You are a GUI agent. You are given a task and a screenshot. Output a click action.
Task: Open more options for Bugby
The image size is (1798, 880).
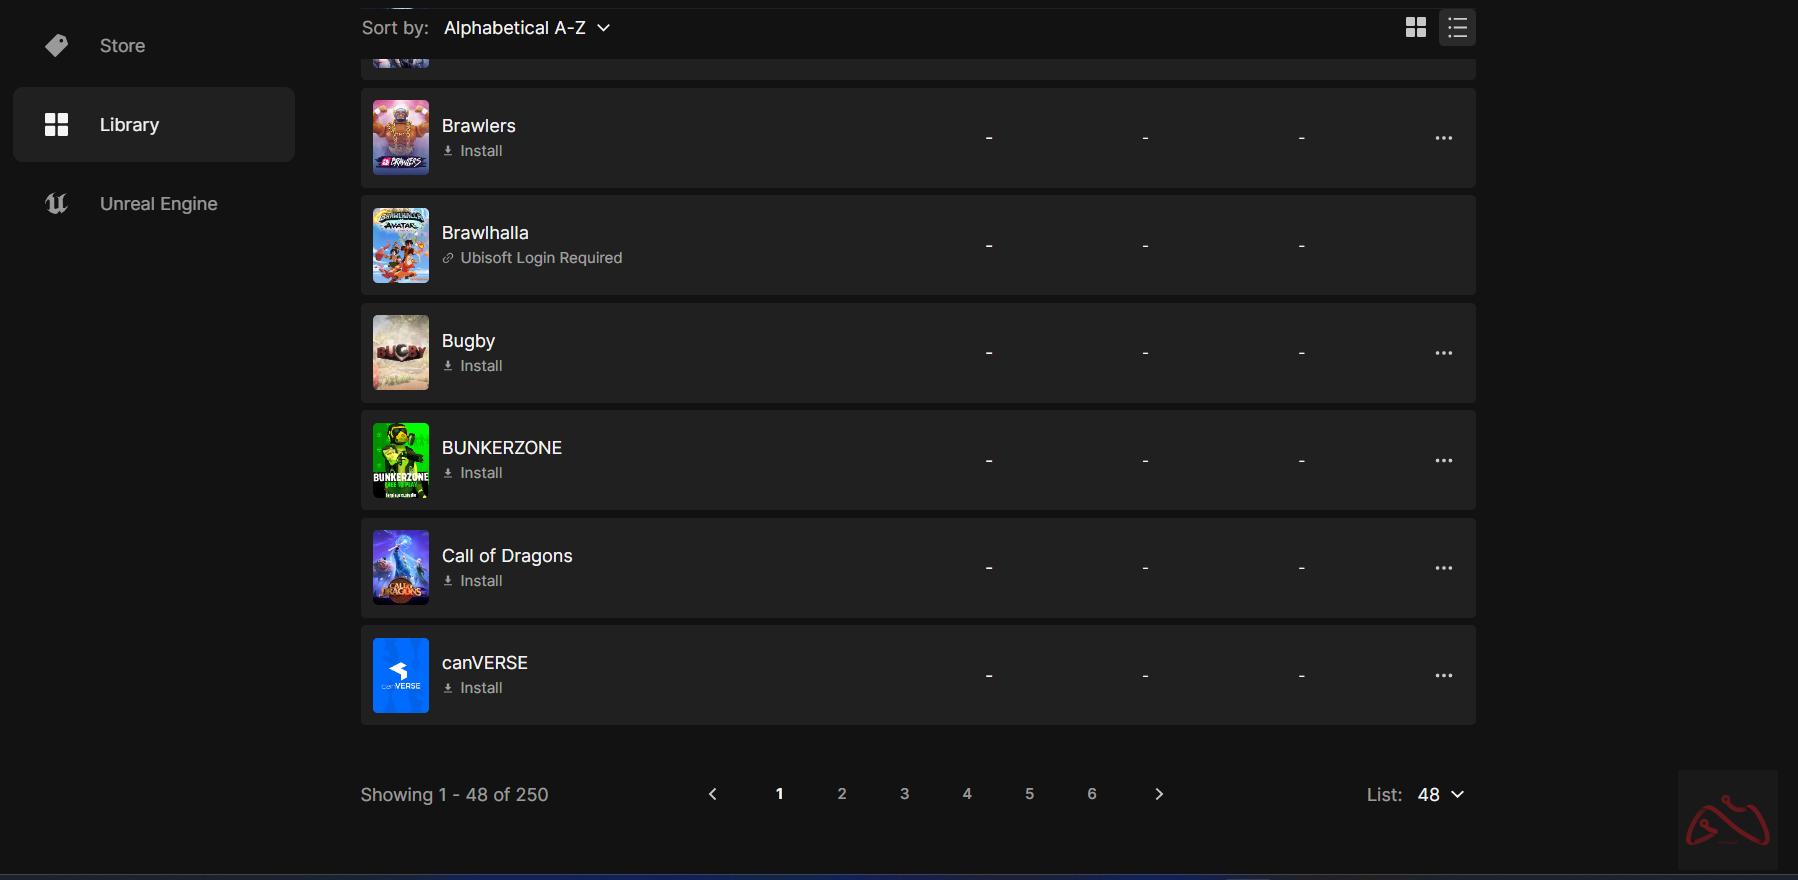1443,353
